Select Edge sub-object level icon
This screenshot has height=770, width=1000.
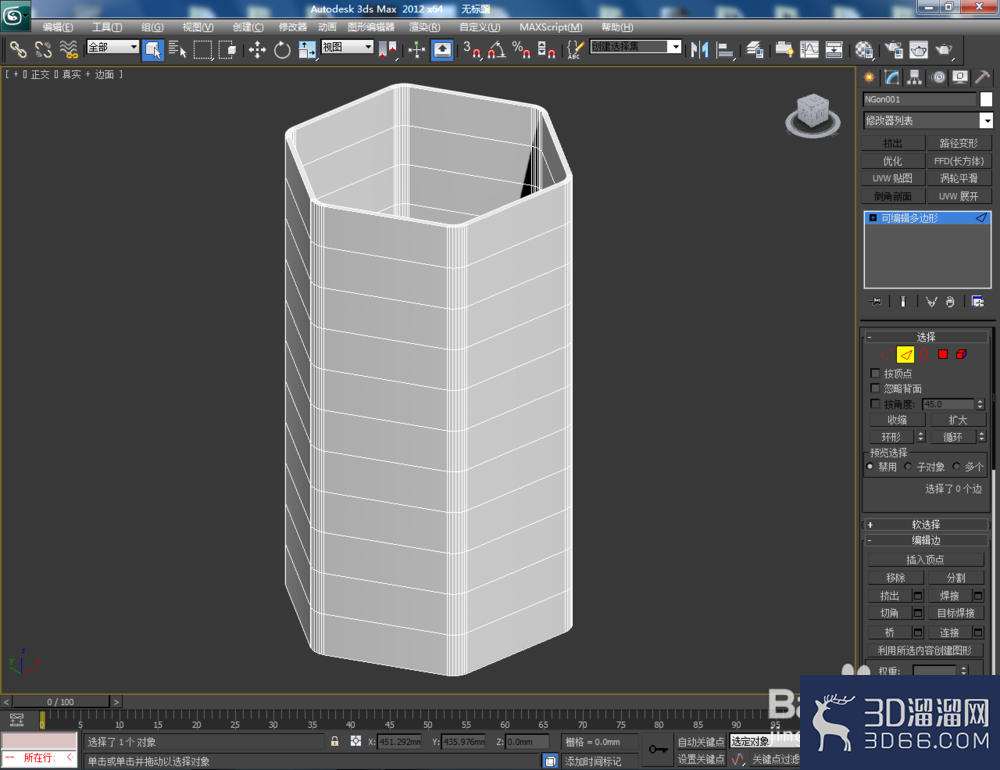tap(905, 354)
